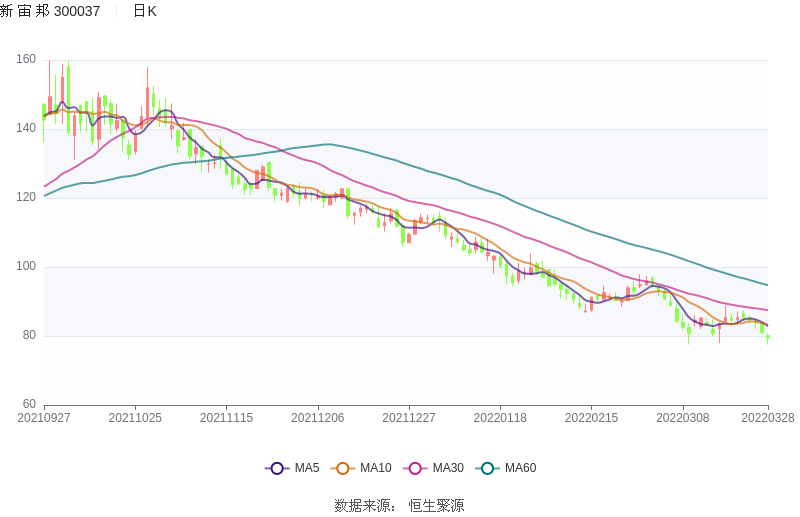Click the MA10 orange circle legend marker
The image size is (800, 517).
[342, 468]
